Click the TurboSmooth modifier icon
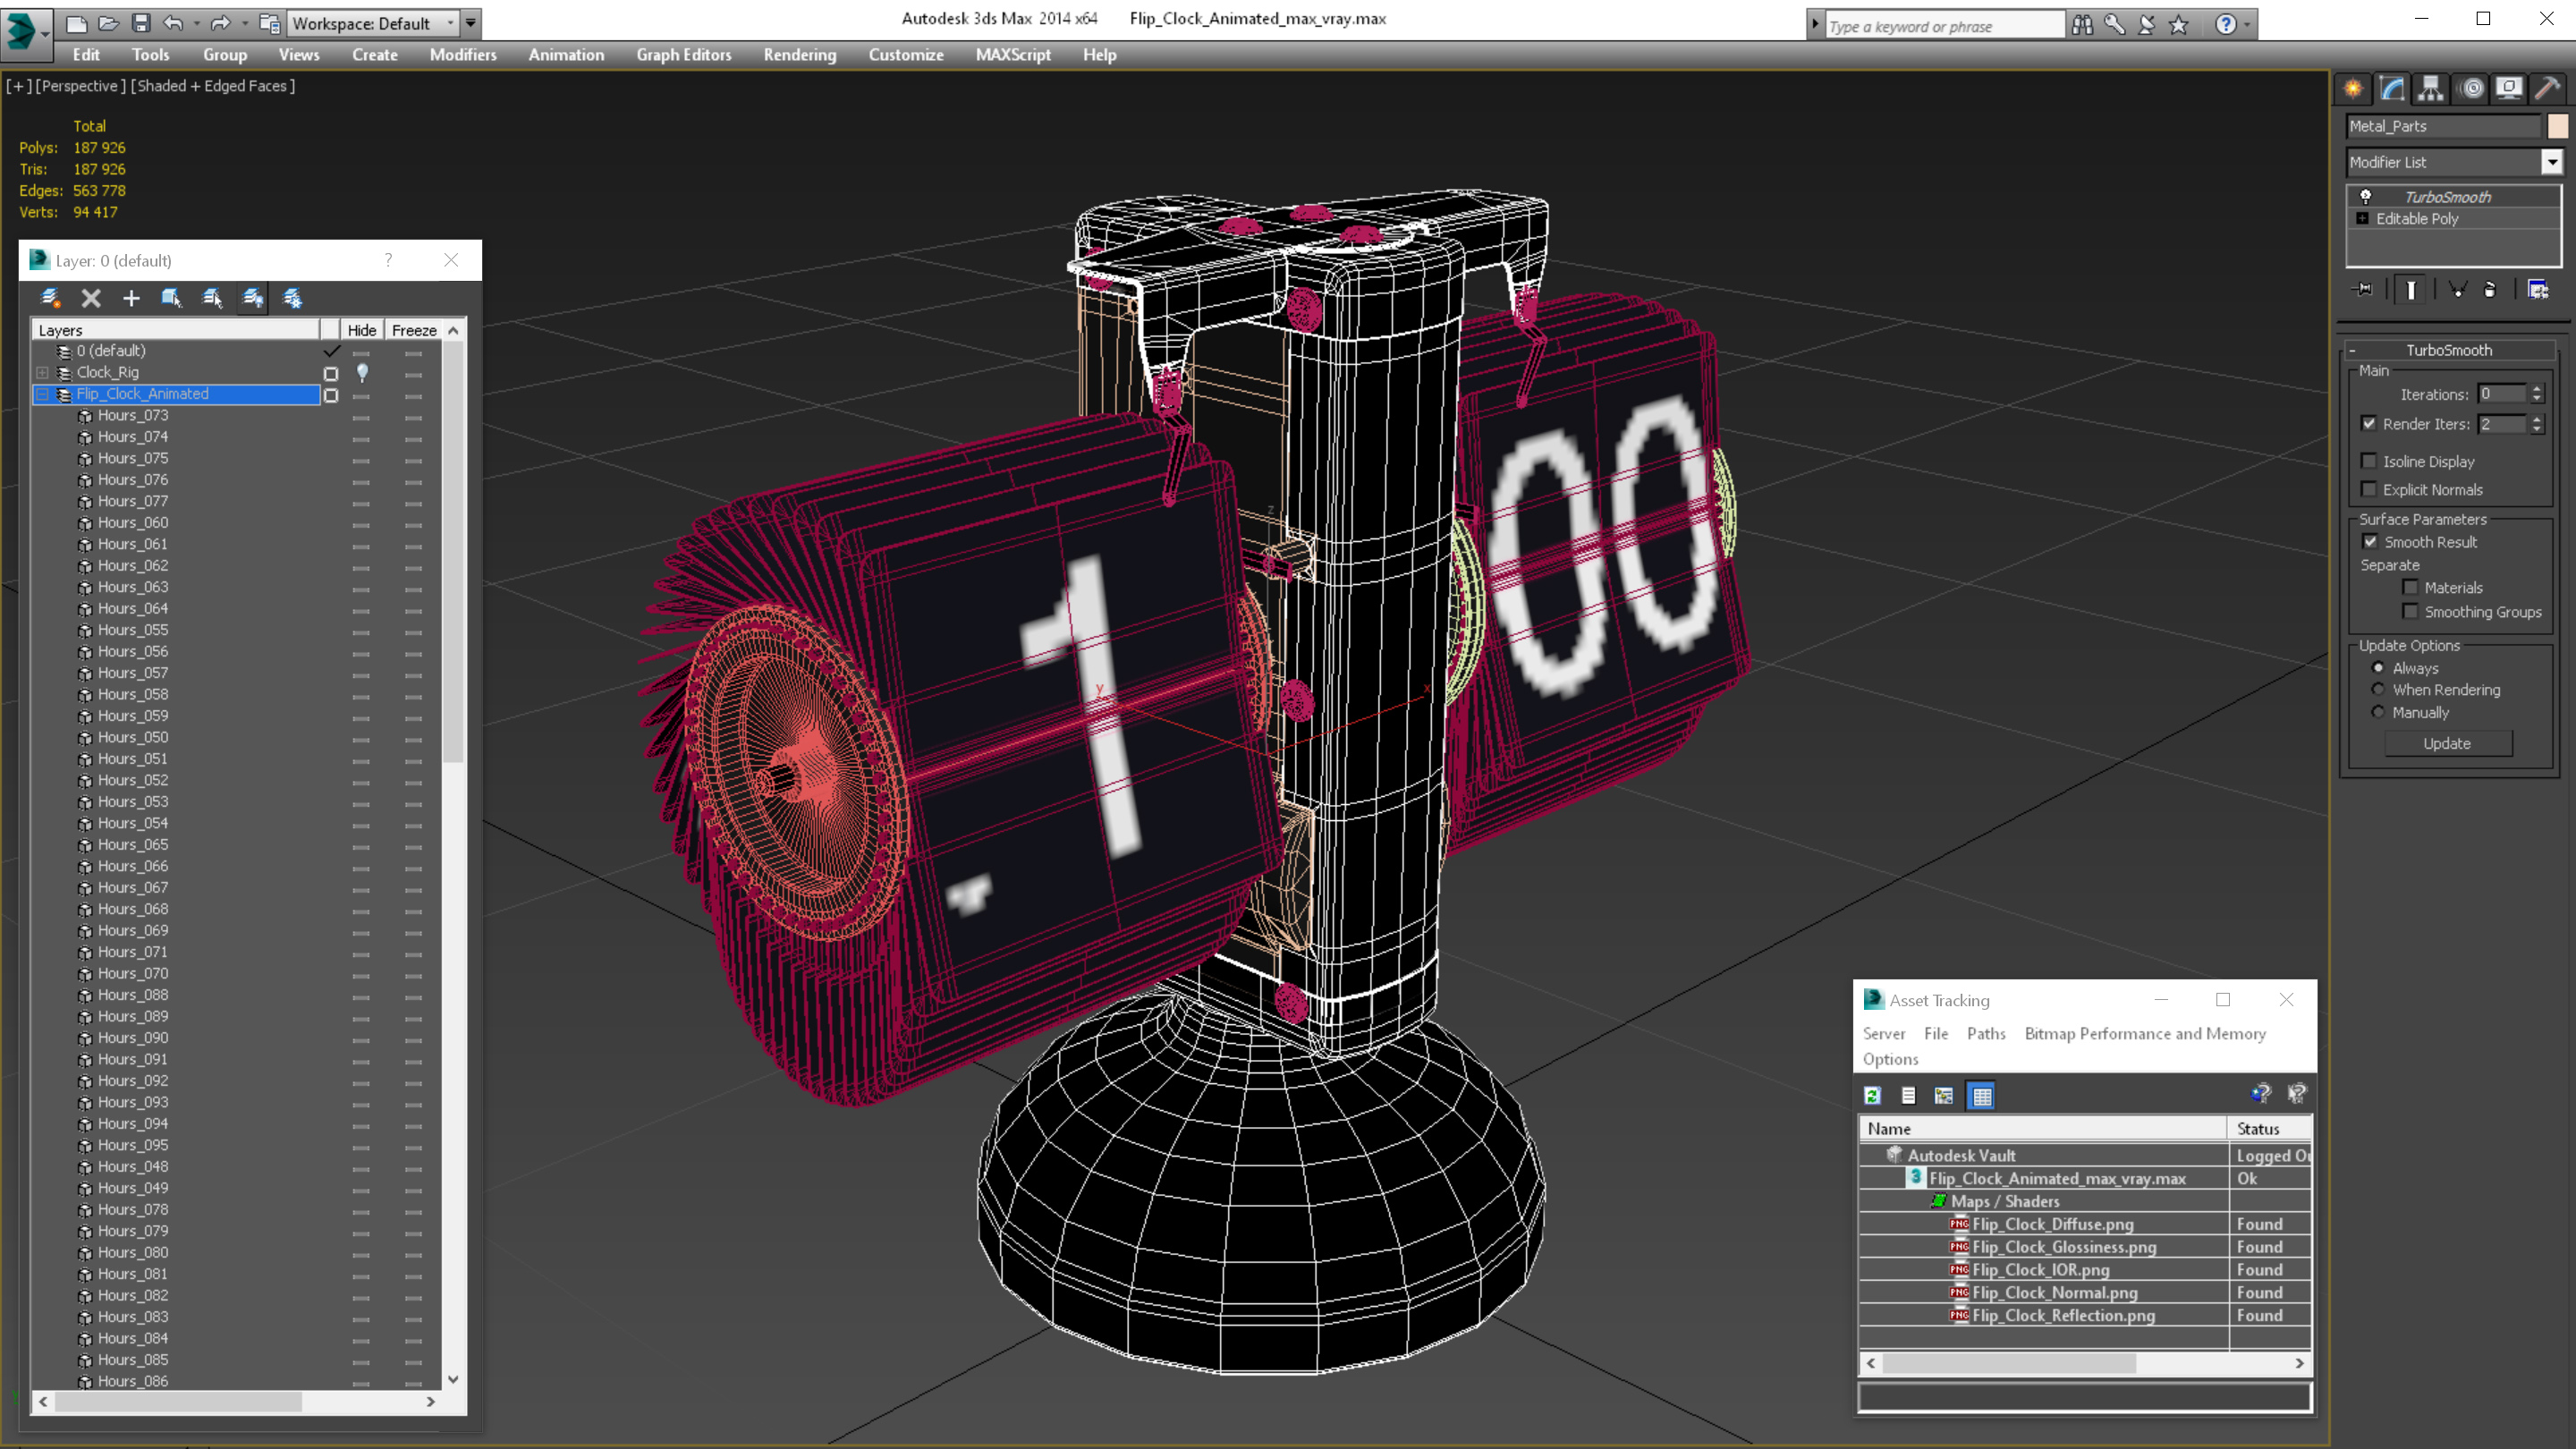Image resolution: width=2576 pixels, height=1449 pixels. pyautogui.click(x=2364, y=197)
